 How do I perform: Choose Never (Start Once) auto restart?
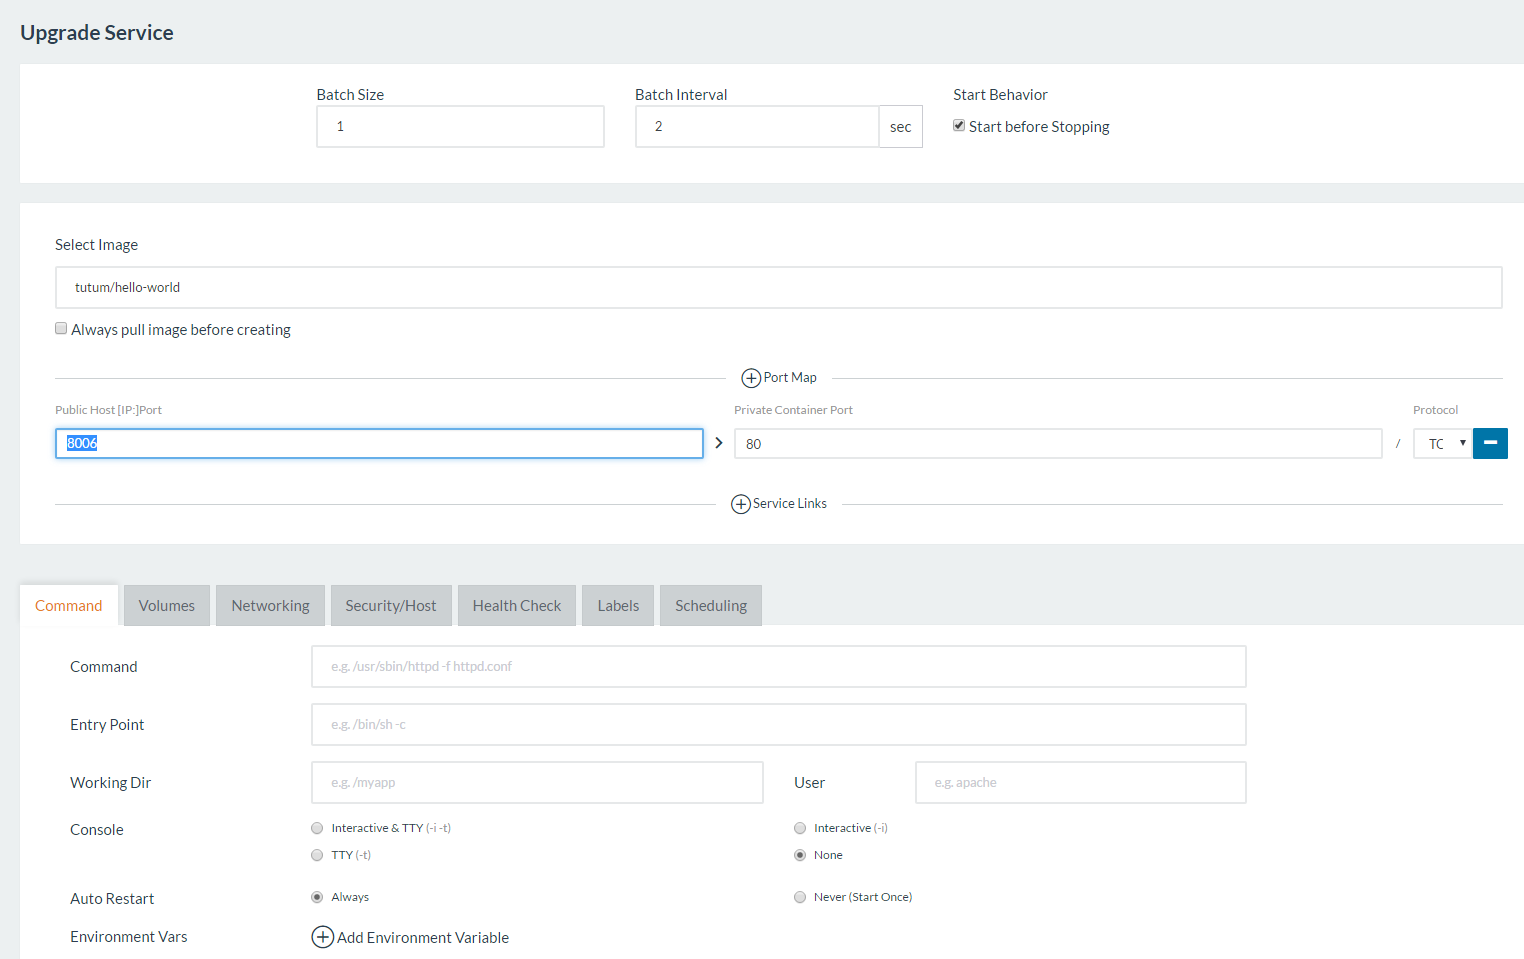click(800, 897)
